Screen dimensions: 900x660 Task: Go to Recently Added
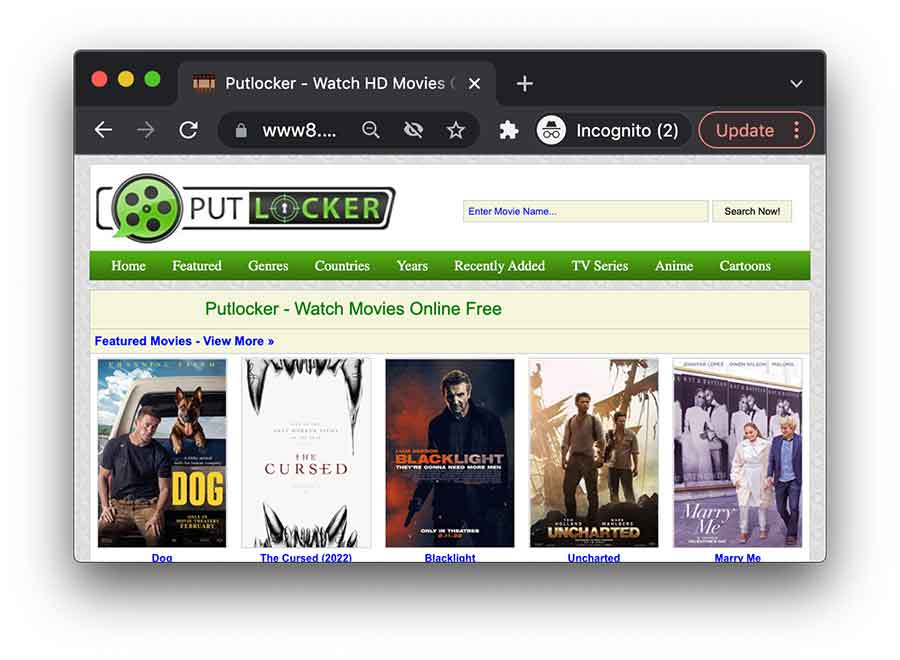point(499,266)
